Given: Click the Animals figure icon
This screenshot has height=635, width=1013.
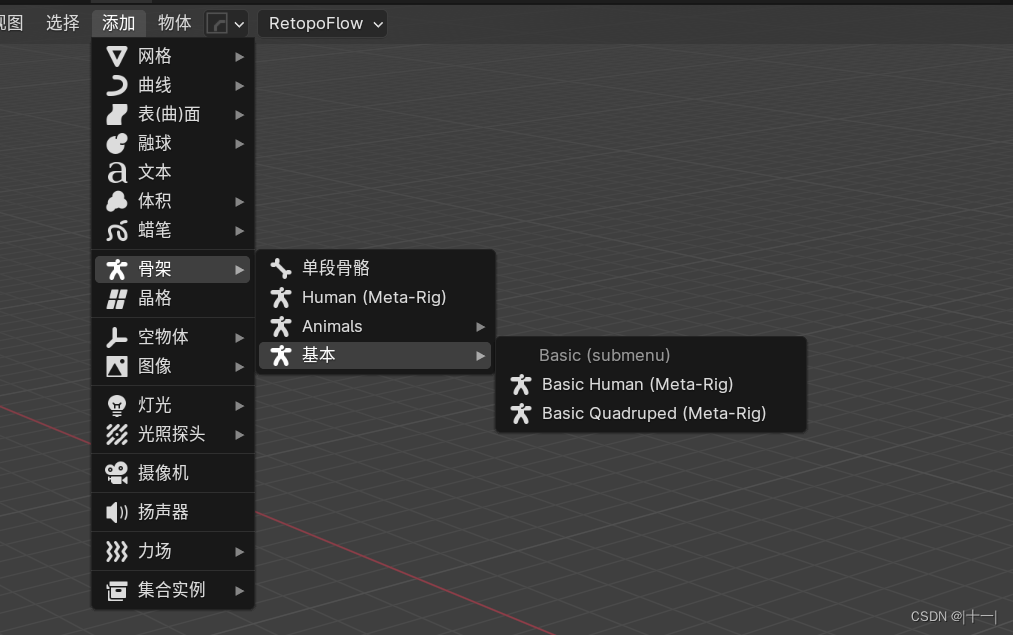Looking at the screenshot, I should 281,326.
